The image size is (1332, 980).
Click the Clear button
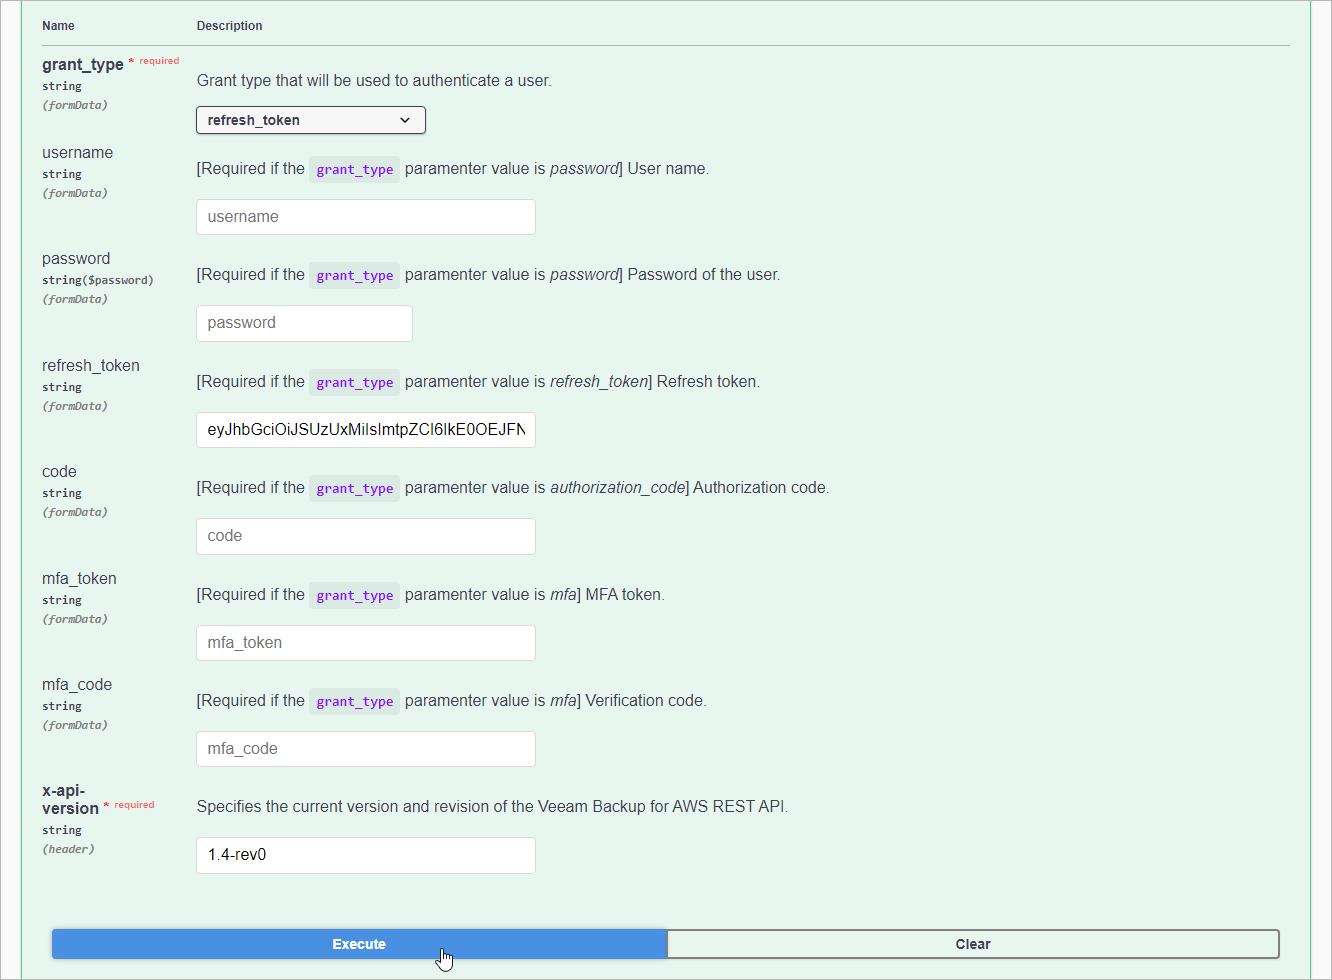[x=972, y=943]
